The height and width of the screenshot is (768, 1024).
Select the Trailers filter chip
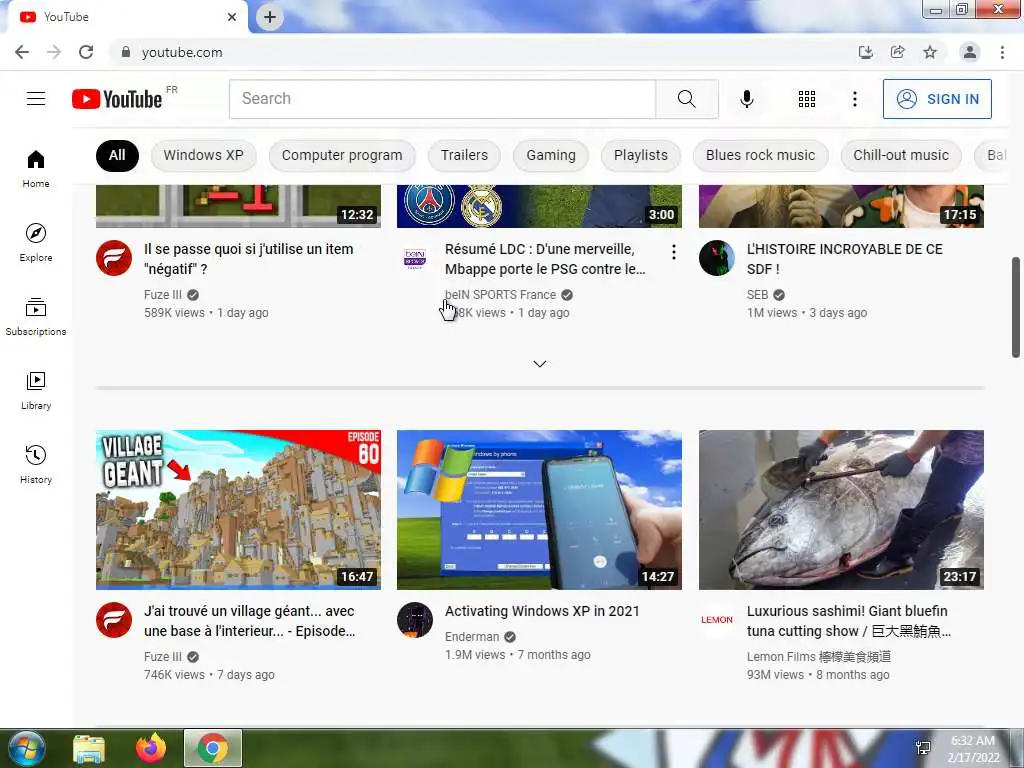point(464,155)
